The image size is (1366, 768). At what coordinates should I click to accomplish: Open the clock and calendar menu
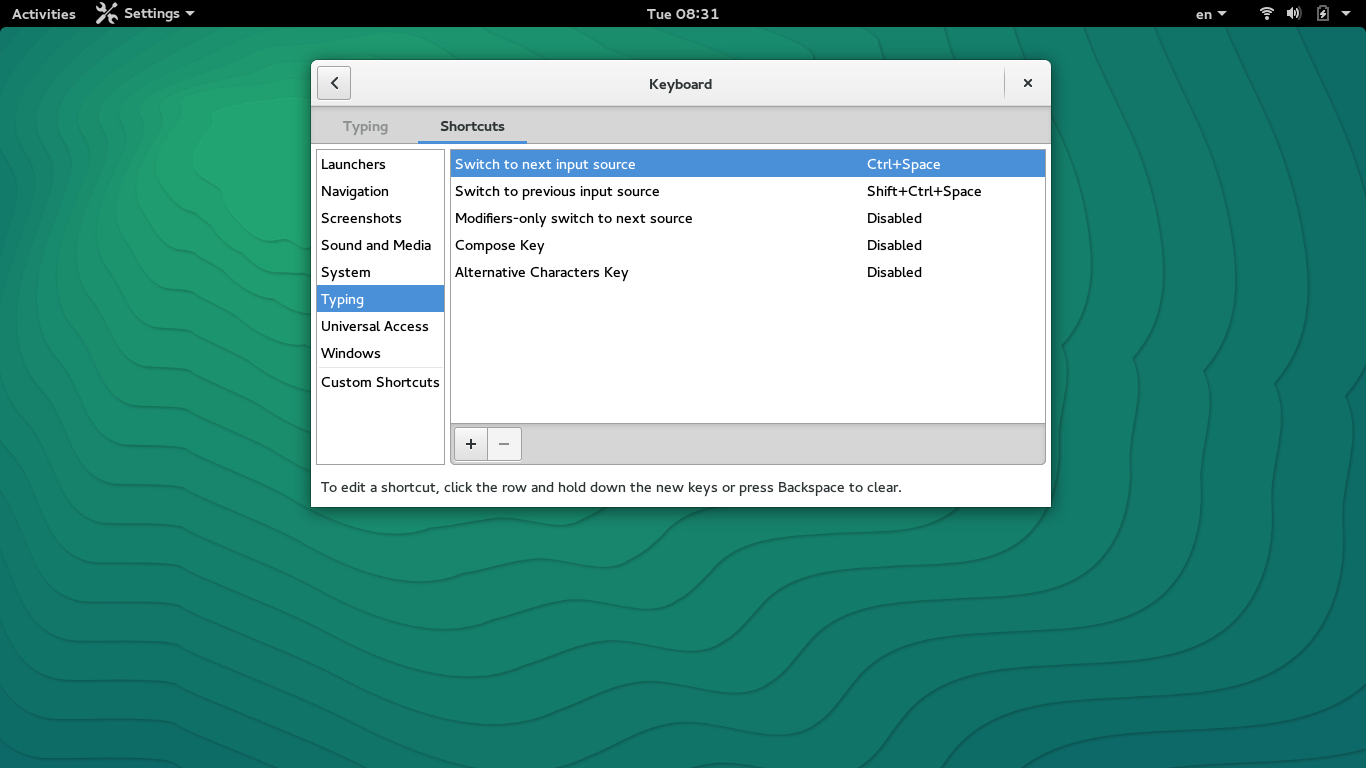point(683,14)
